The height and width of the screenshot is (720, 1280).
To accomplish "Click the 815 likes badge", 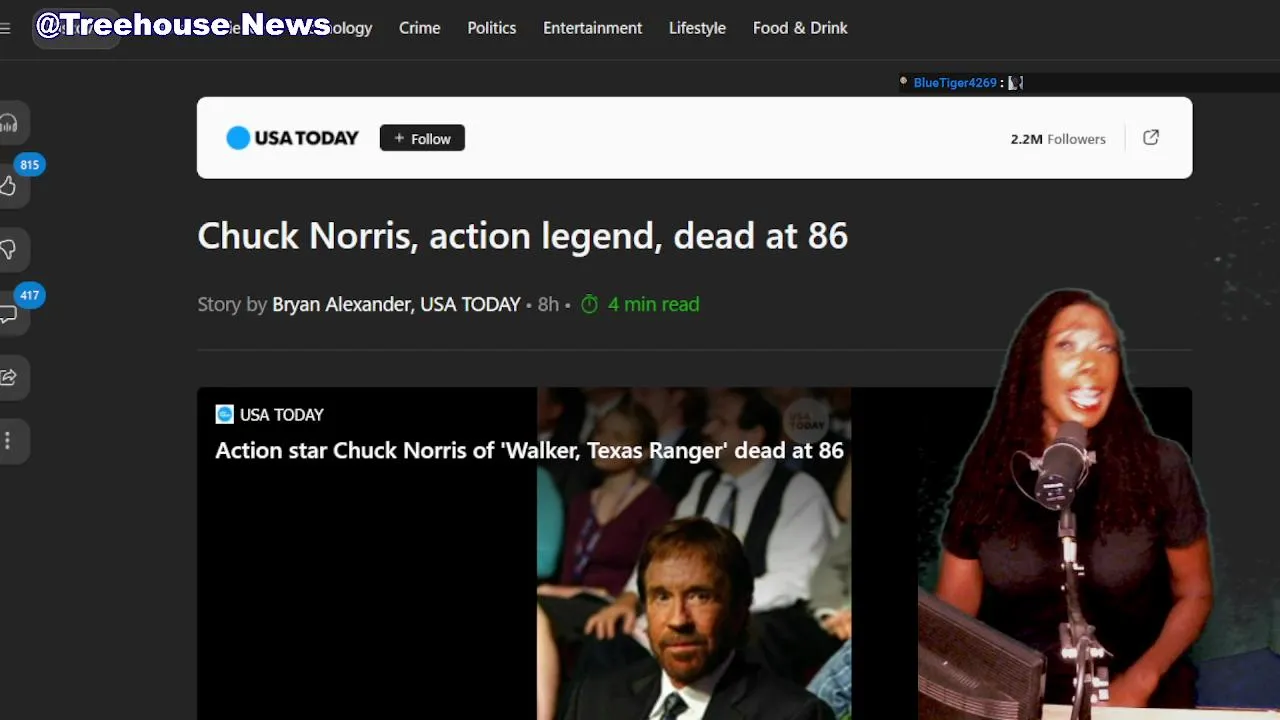I will (29, 165).
